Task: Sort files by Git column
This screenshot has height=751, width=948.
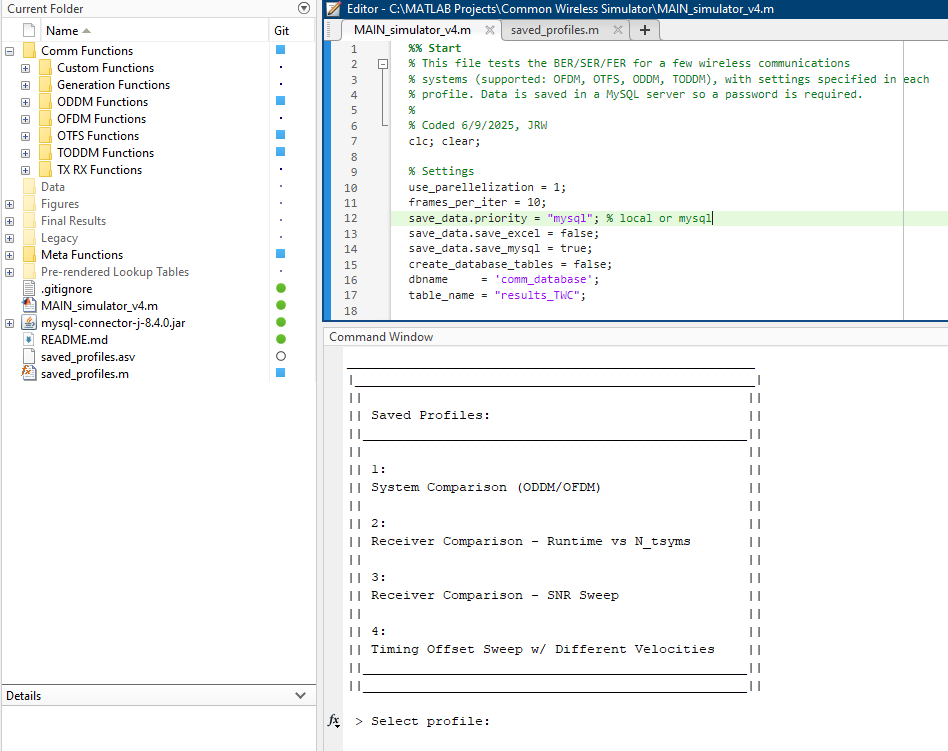Action: point(282,30)
